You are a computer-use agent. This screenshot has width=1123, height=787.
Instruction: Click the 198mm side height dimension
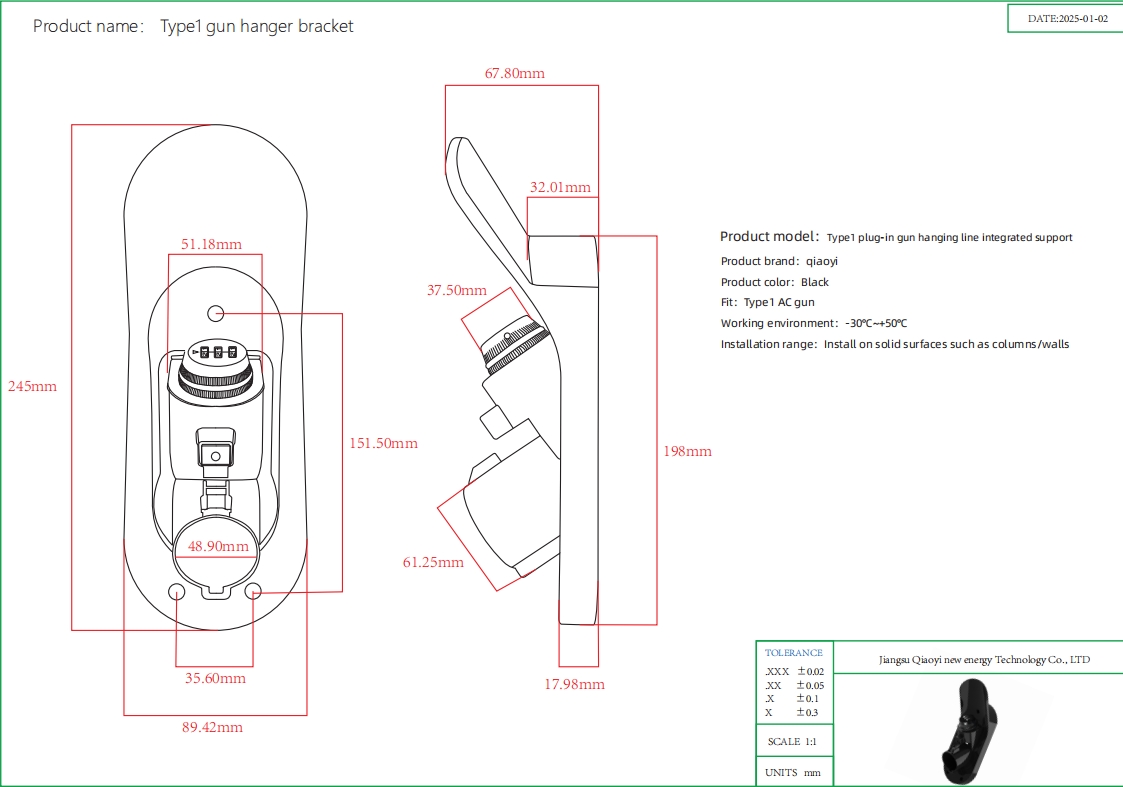pos(687,451)
